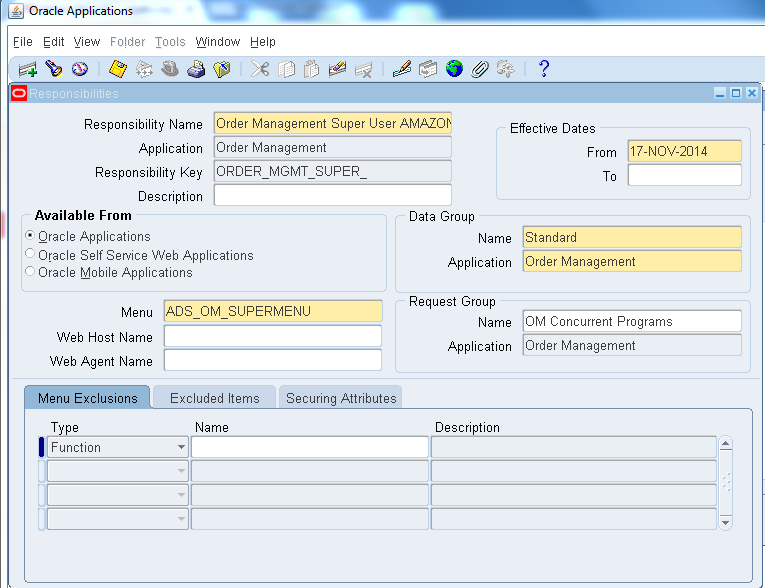Save changes using the yellow disk icon

tap(118, 69)
